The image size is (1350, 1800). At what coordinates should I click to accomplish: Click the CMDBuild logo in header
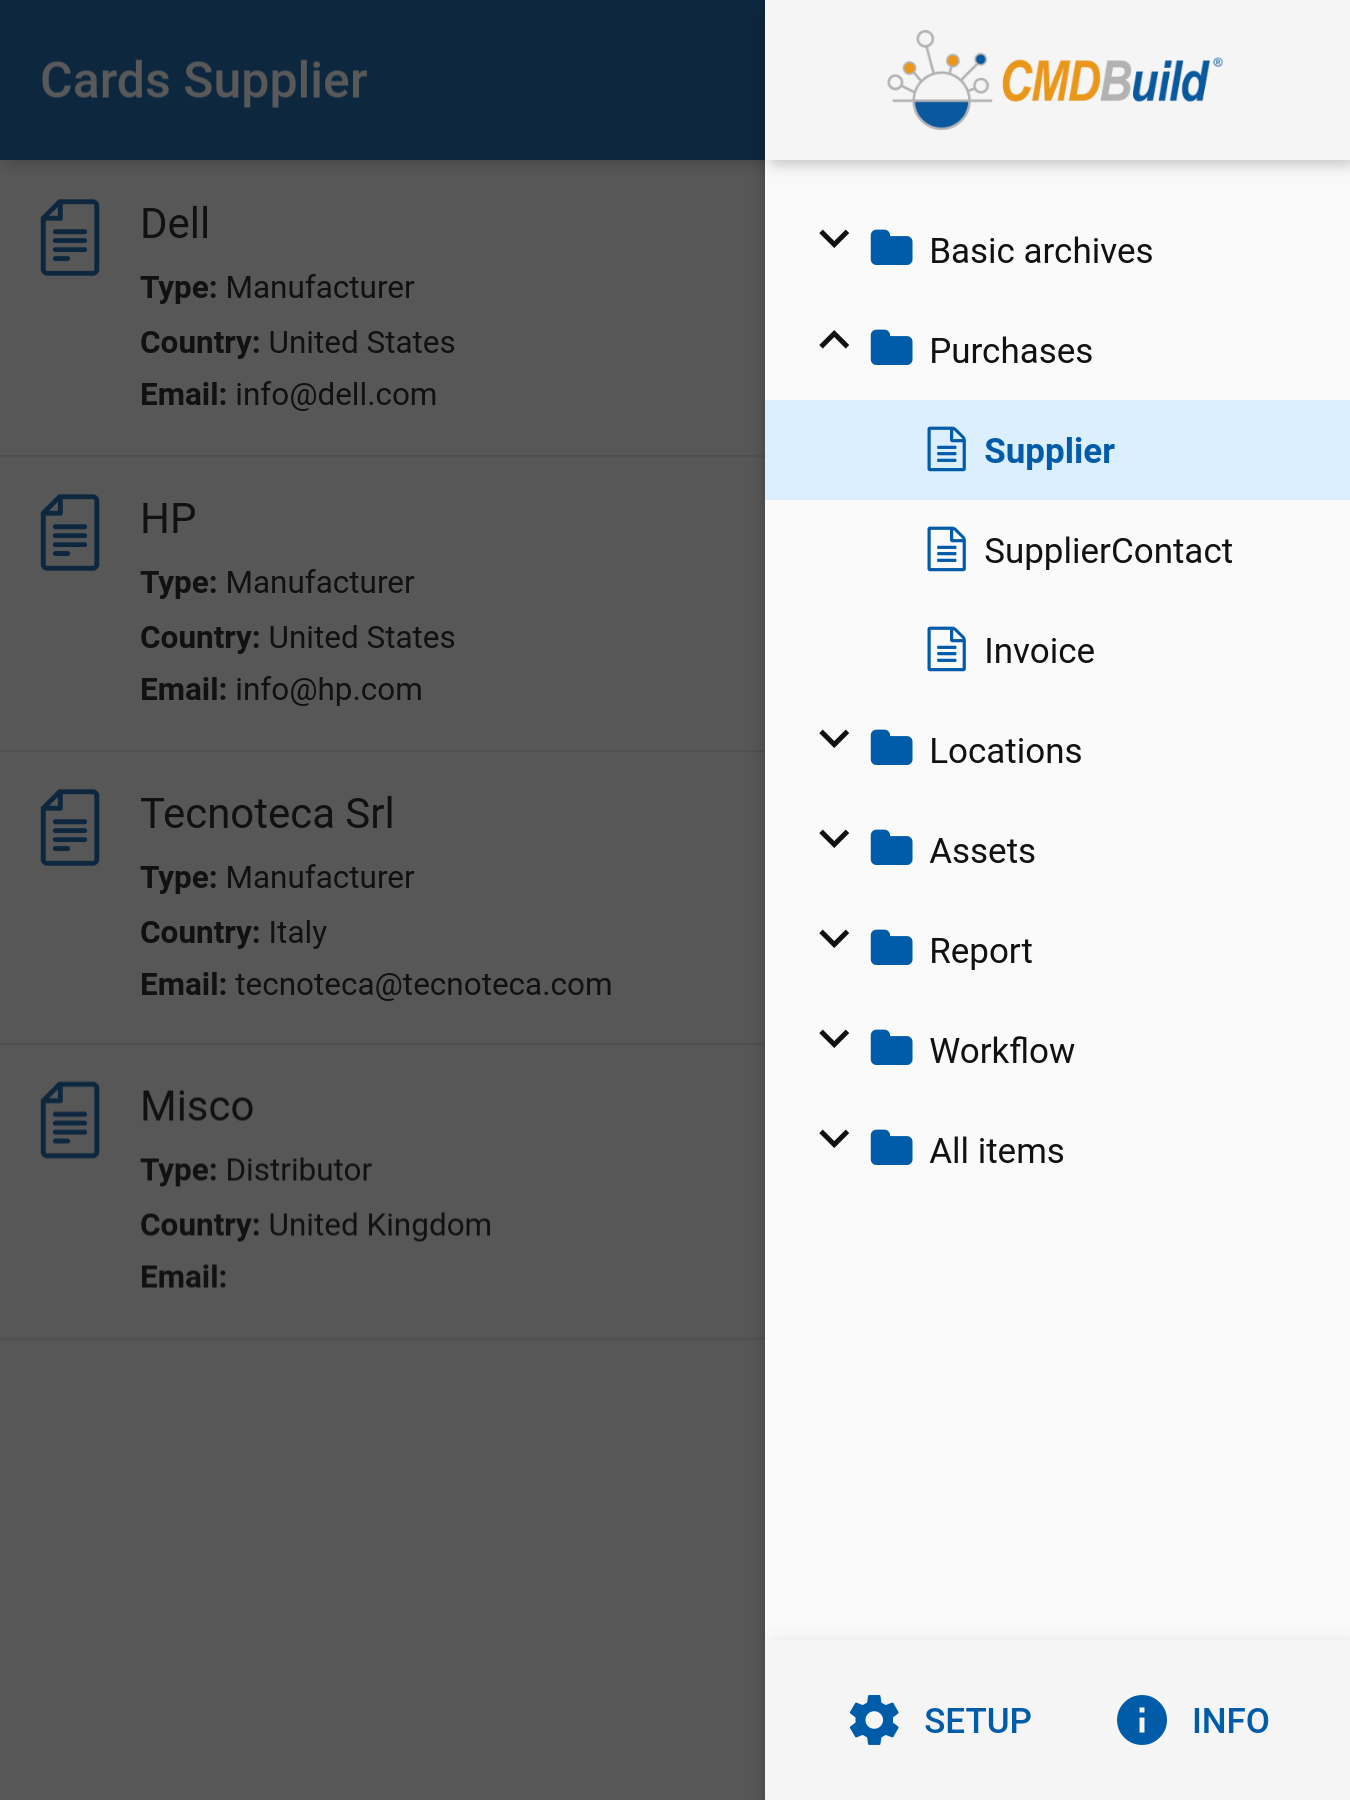[1055, 80]
